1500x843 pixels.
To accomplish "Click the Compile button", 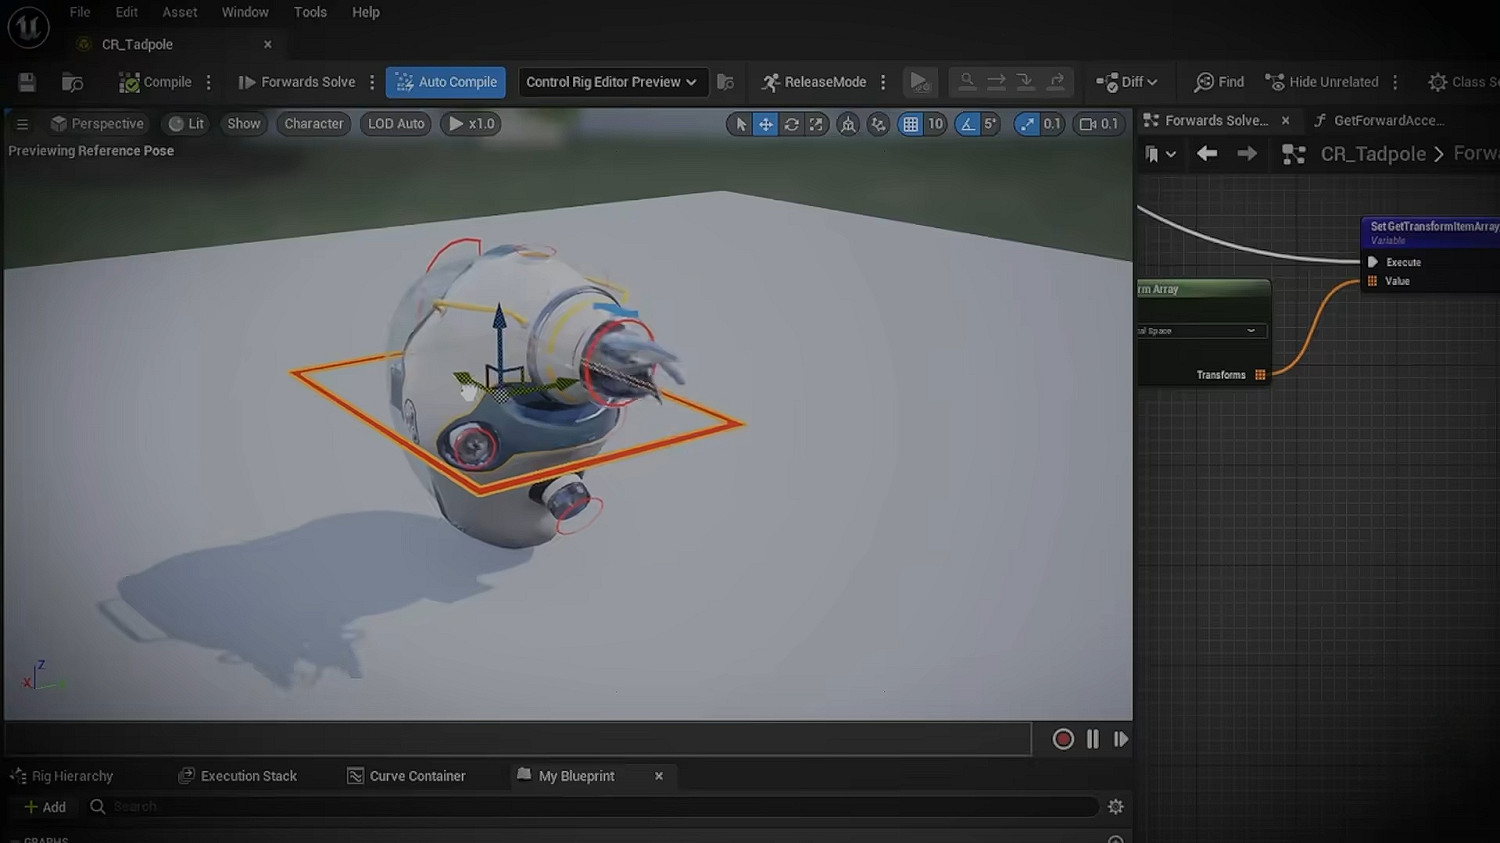I will (x=155, y=82).
